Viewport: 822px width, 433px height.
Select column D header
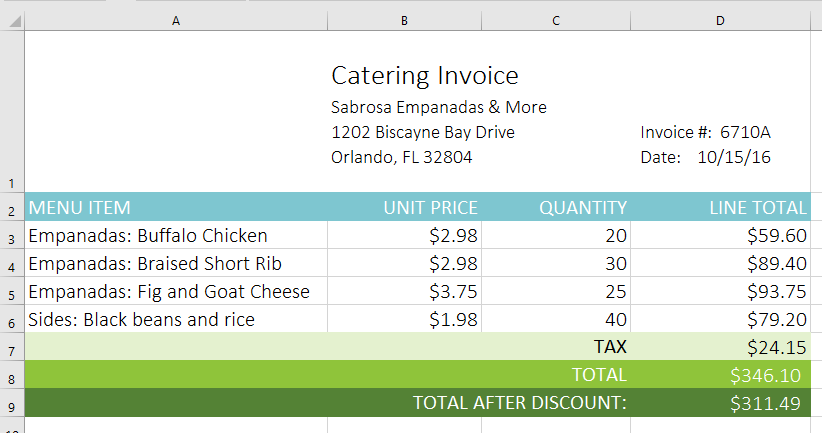tap(719, 20)
